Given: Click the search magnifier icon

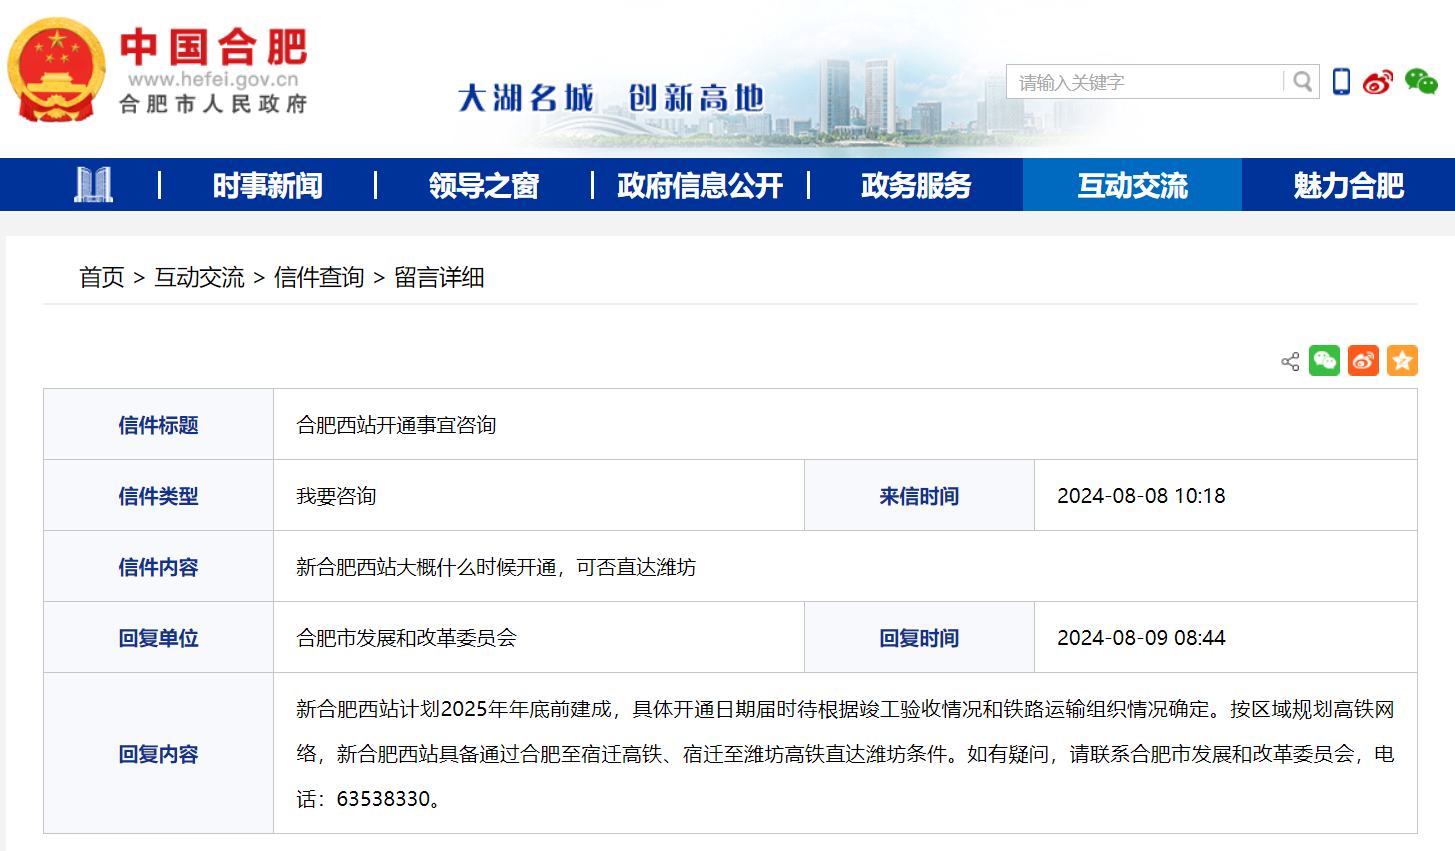Looking at the screenshot, I should click(1302, 82).
